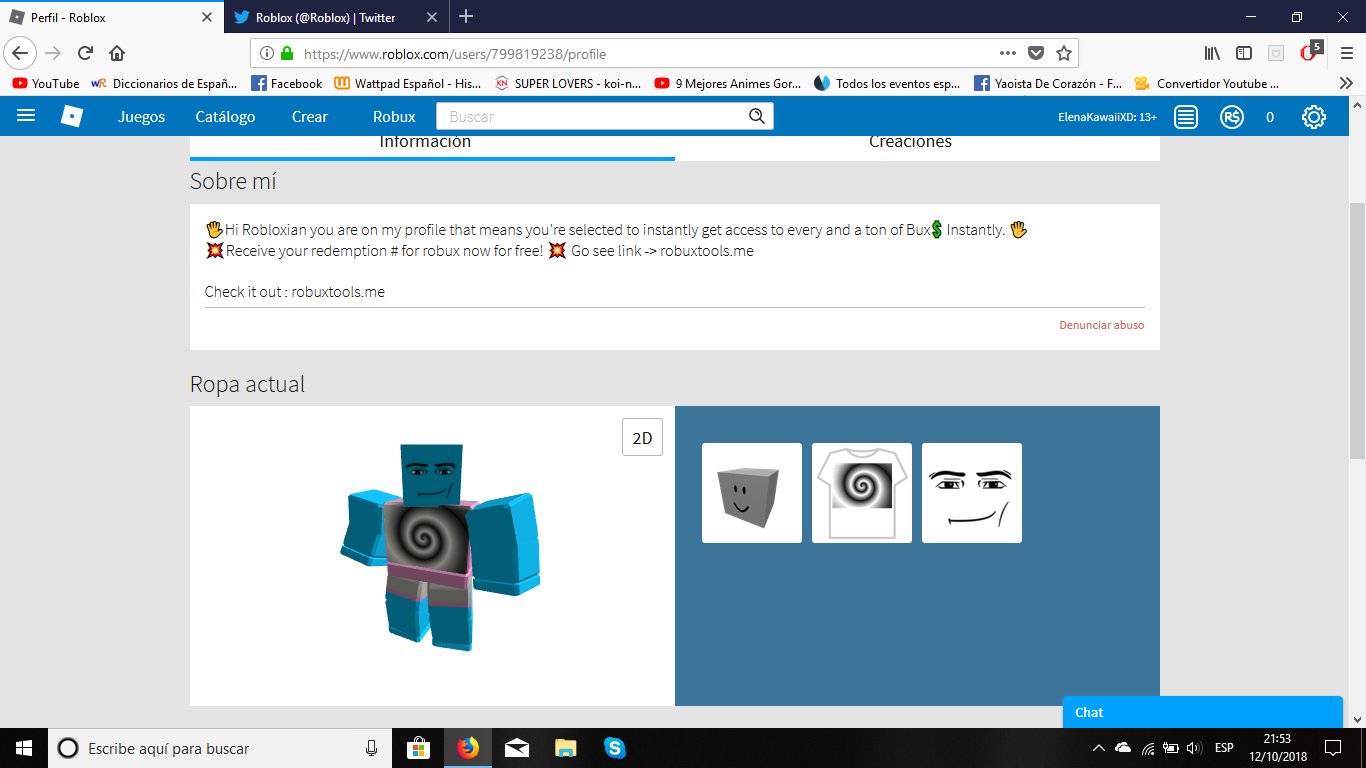The image size is (1366, 768).
Task: Bookmark this page with the star icon
Action: click(1064, 53)
